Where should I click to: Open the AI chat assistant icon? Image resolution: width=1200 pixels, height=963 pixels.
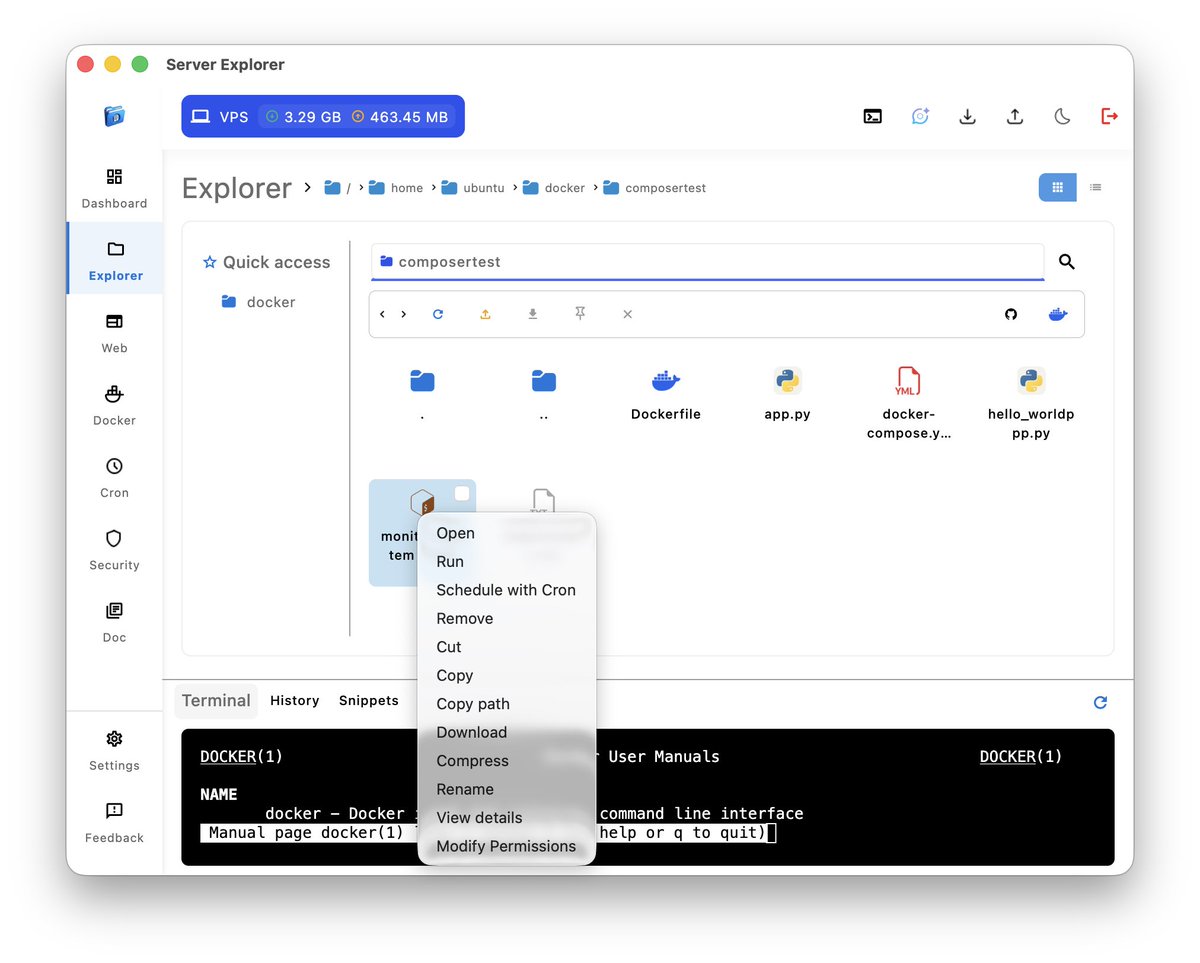[x=920, y=116]
